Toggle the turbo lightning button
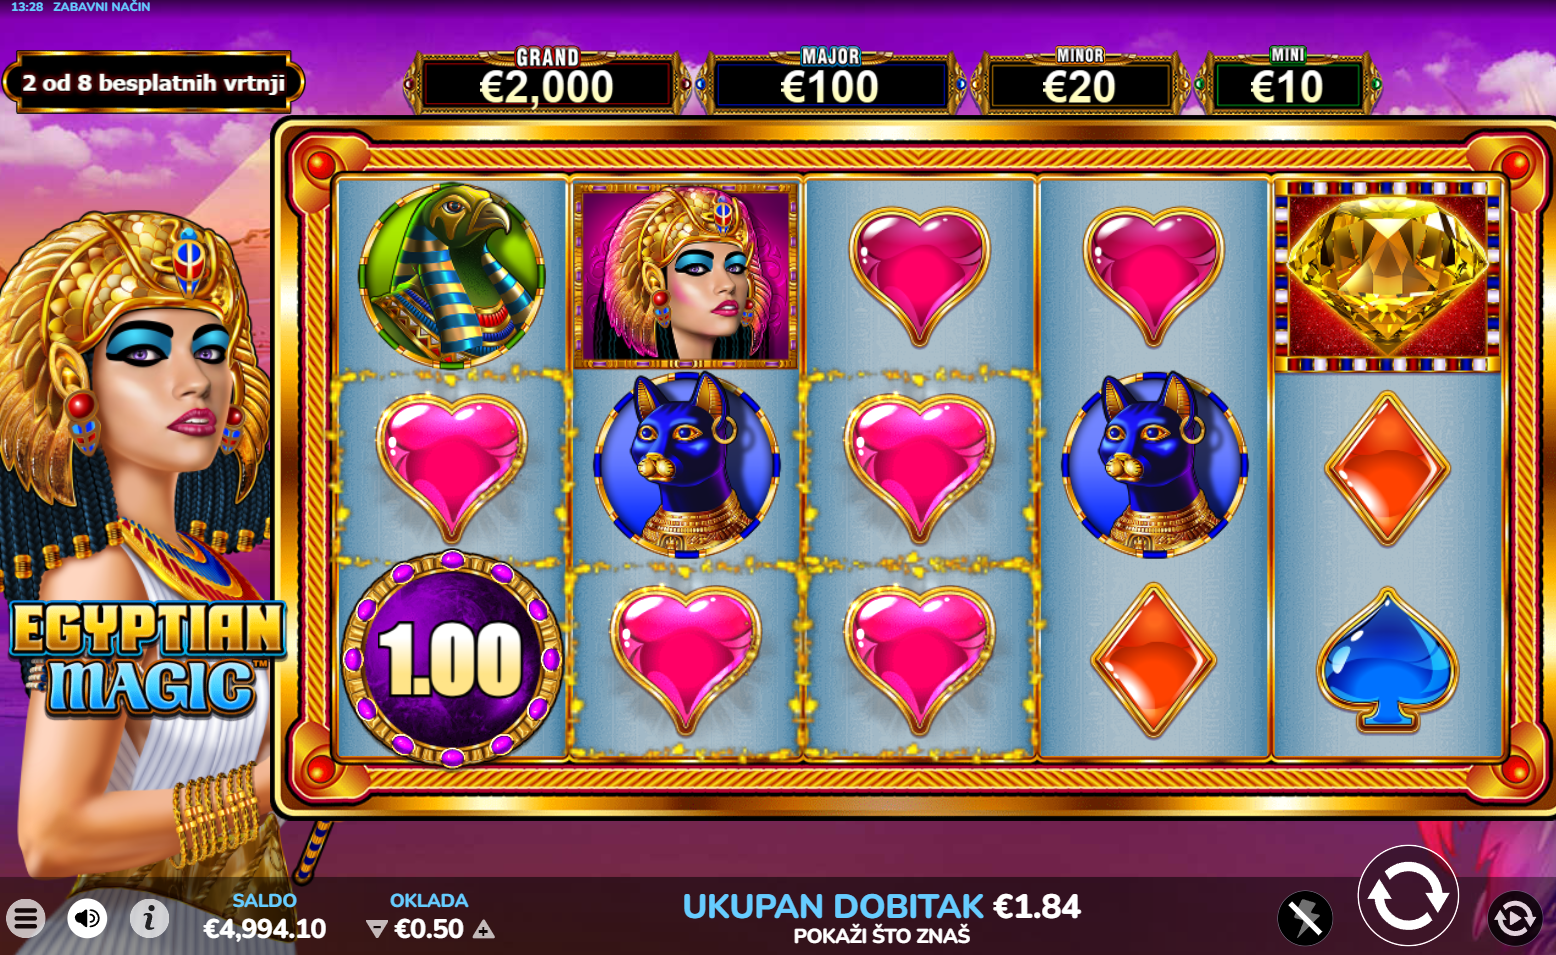The width and height of the screenshot is (1556, 955). [x=1305, y=918]
